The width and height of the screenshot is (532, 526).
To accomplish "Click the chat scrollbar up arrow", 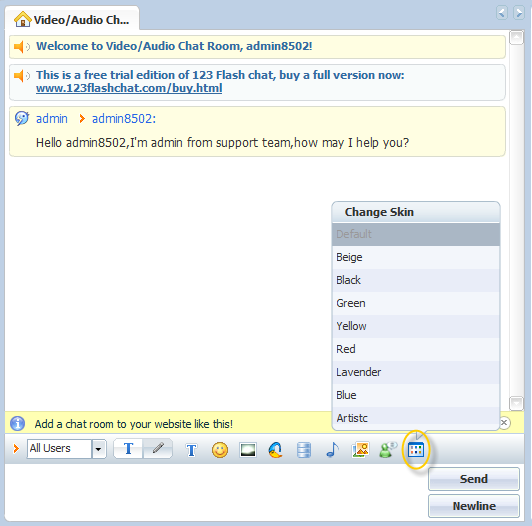I will click(516, 37).
